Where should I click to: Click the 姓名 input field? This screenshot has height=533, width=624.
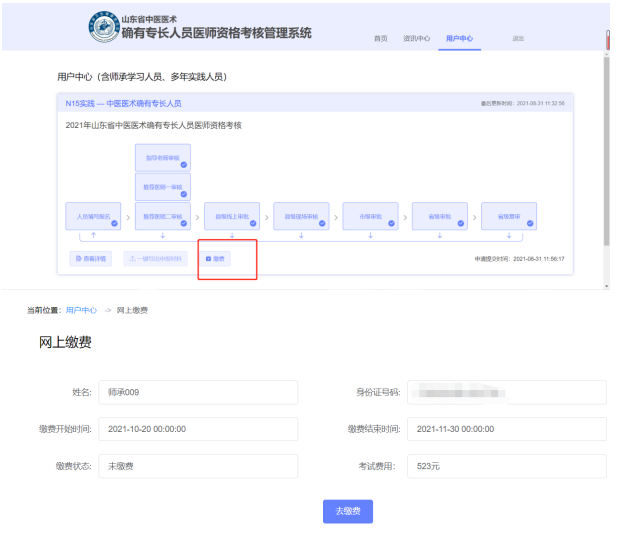tap(199, 392)
